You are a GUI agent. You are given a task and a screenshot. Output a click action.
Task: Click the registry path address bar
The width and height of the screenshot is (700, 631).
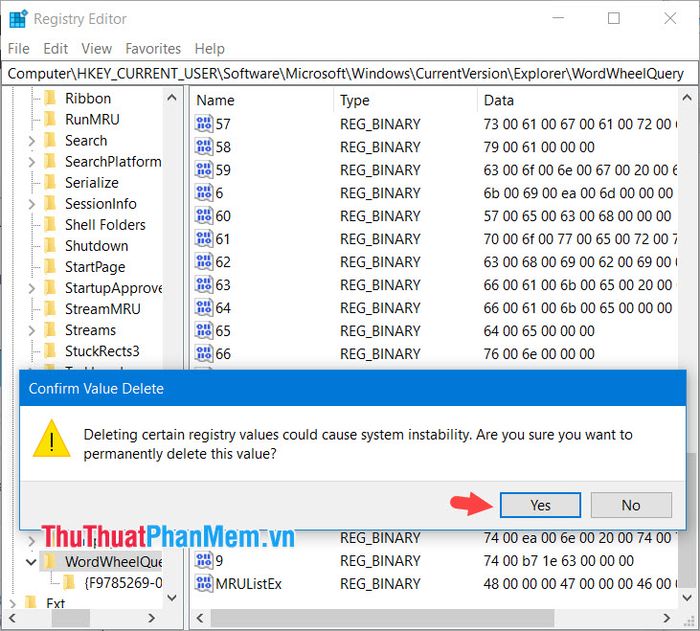coord(350,73)
